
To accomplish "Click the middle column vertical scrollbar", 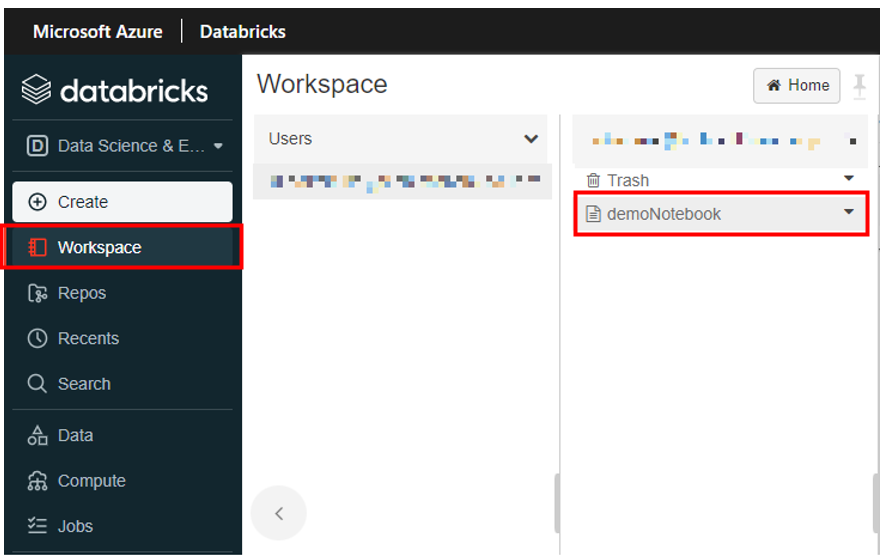I will pos(557,503).
